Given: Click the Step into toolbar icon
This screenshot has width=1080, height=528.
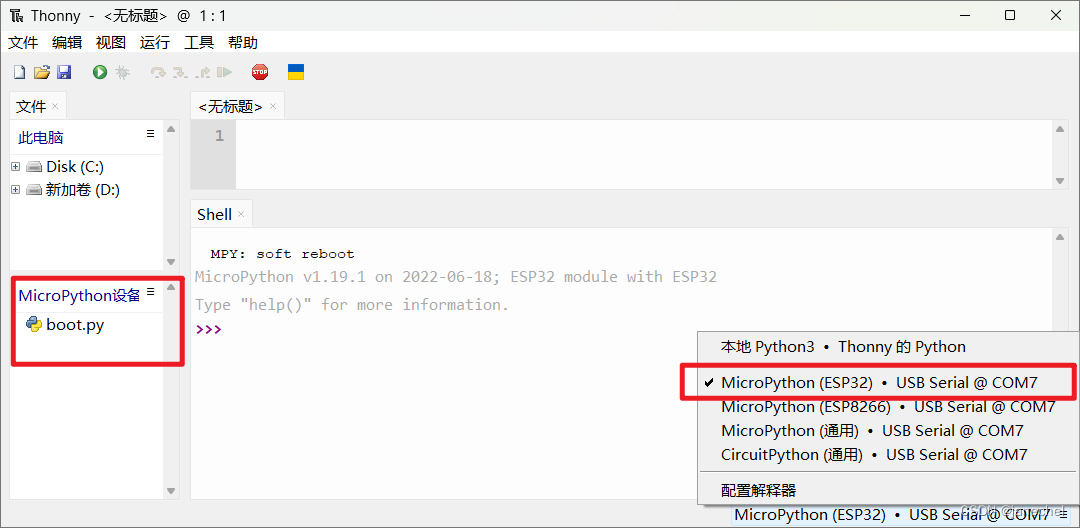Looking at the screenshot, I should [180, 72].
